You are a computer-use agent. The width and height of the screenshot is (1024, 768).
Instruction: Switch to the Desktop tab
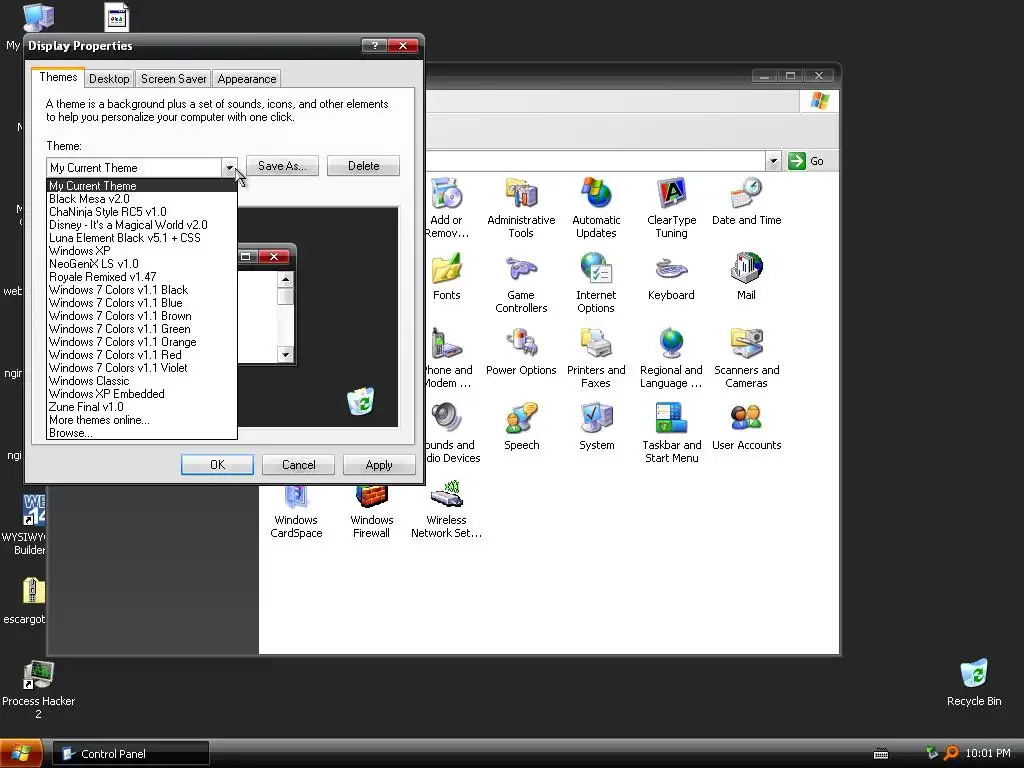109,79
